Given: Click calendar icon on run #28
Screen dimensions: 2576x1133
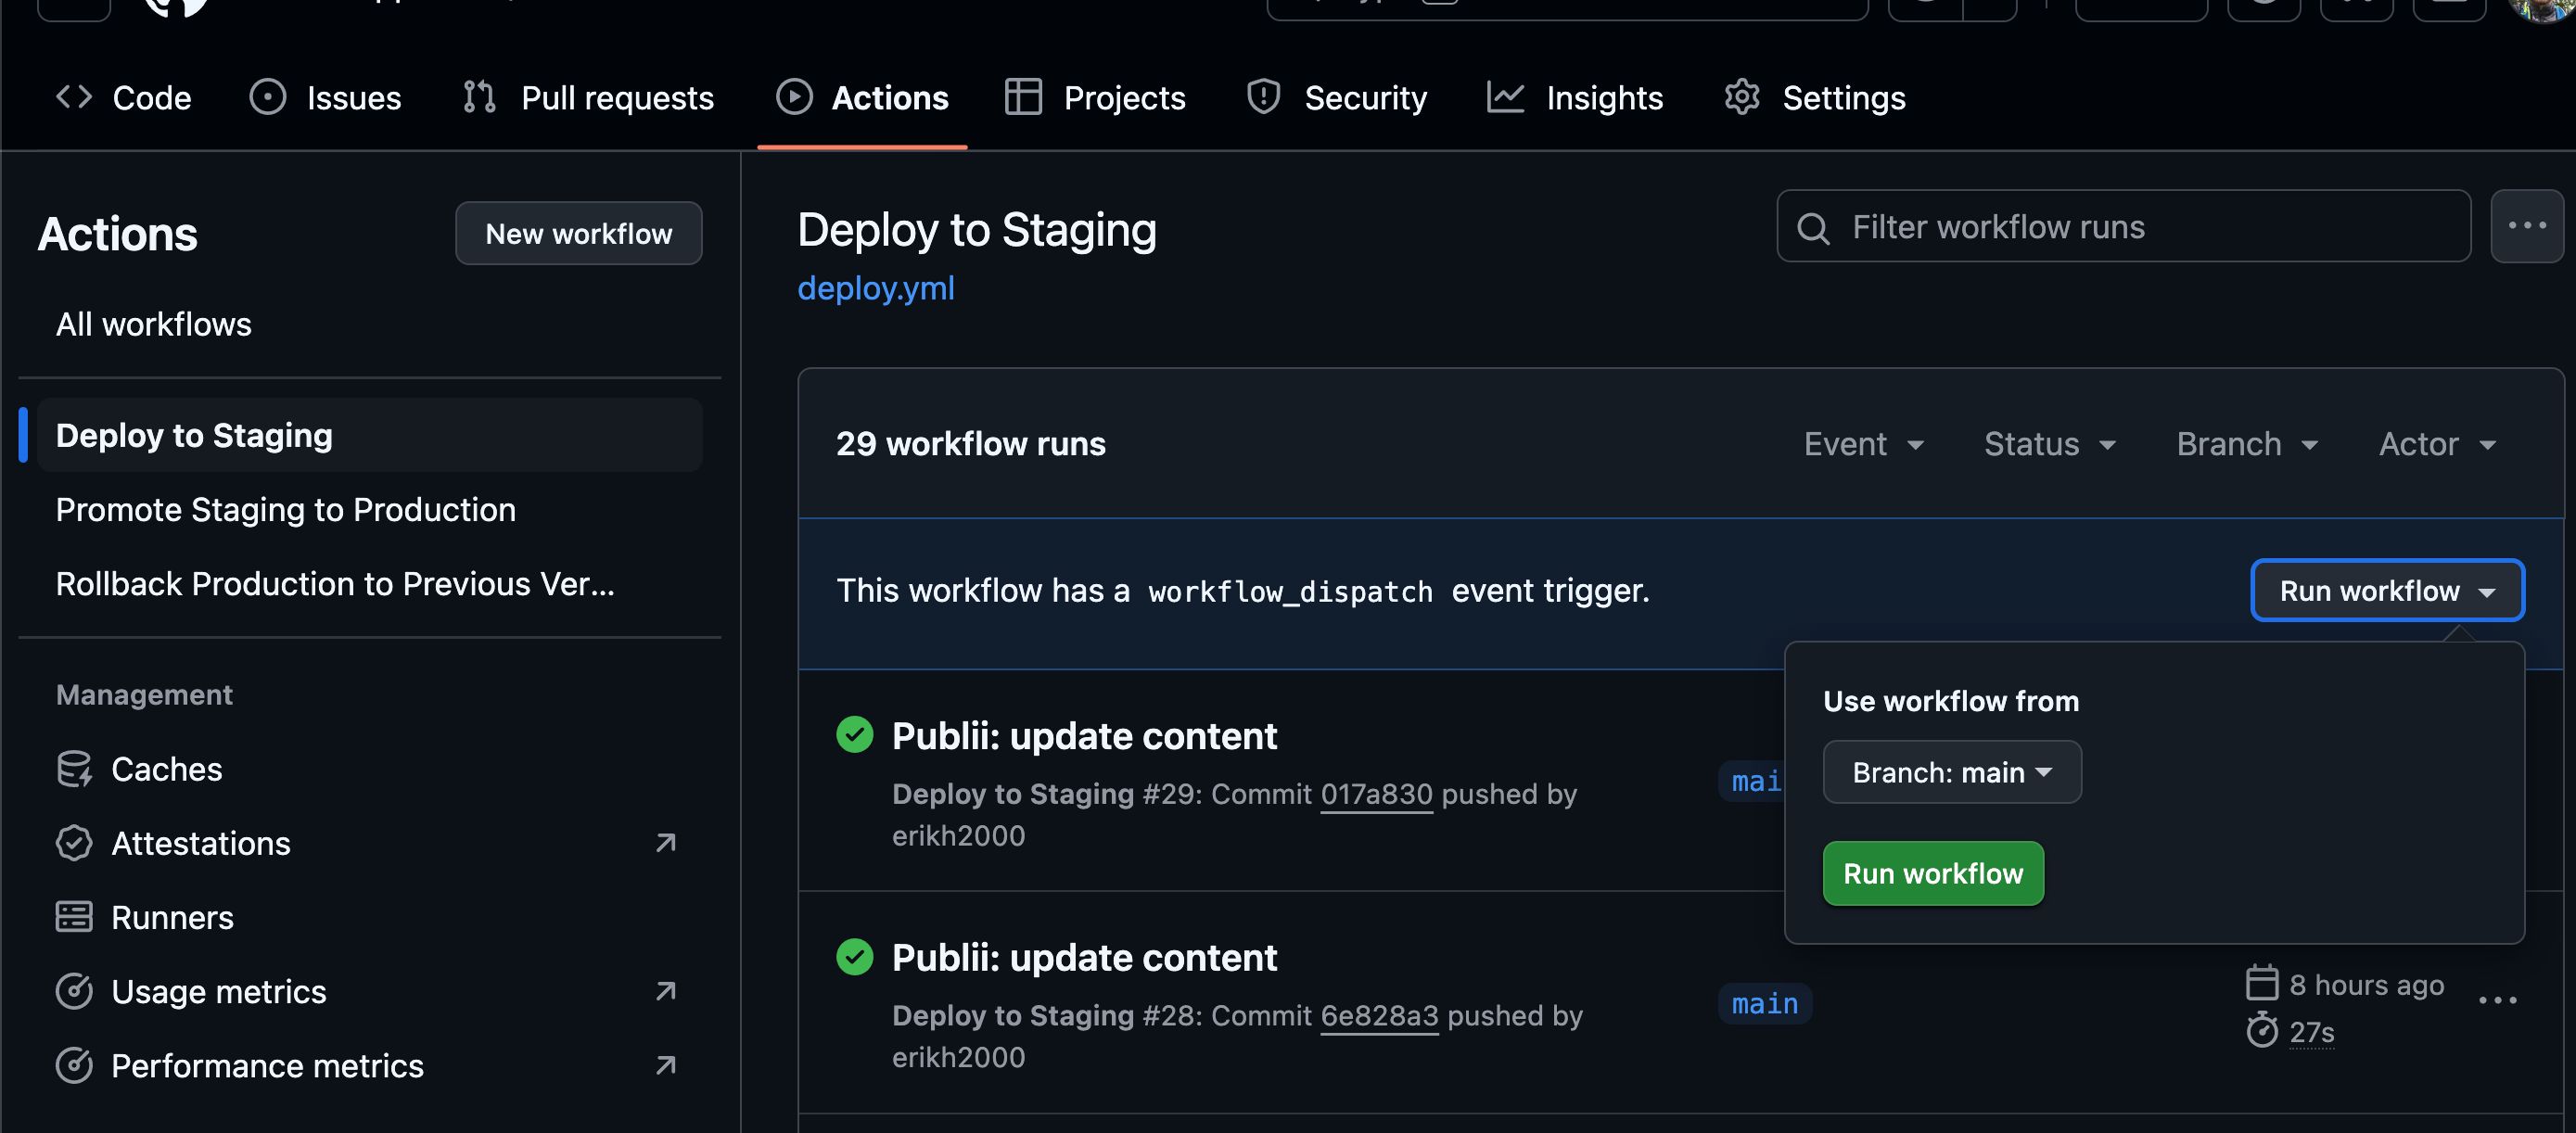Looking at the screenshot, I should tap(2262, 983).
